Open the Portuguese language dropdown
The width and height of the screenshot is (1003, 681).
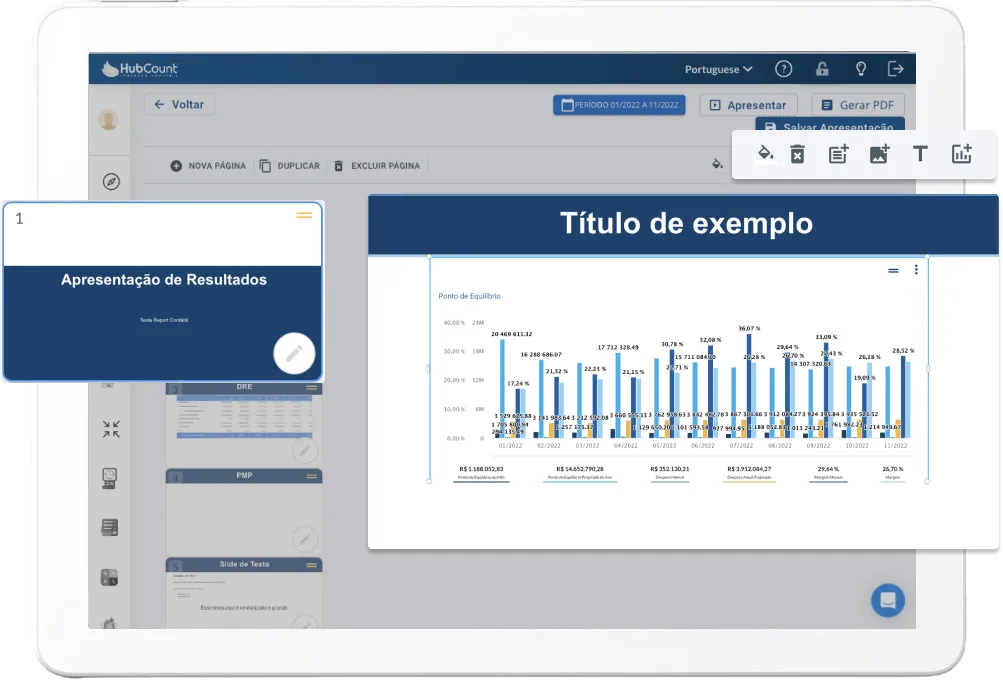718,69
